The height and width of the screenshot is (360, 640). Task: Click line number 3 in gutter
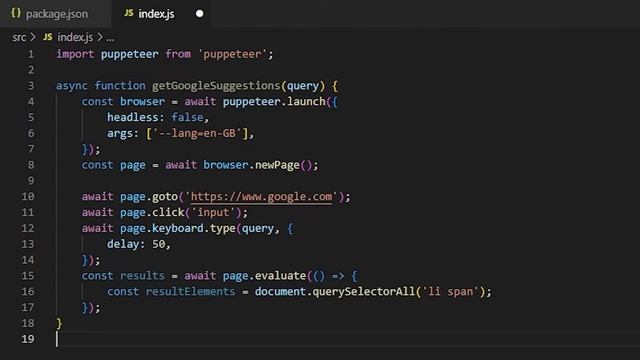pyautogui.click(x=31, y=86)
